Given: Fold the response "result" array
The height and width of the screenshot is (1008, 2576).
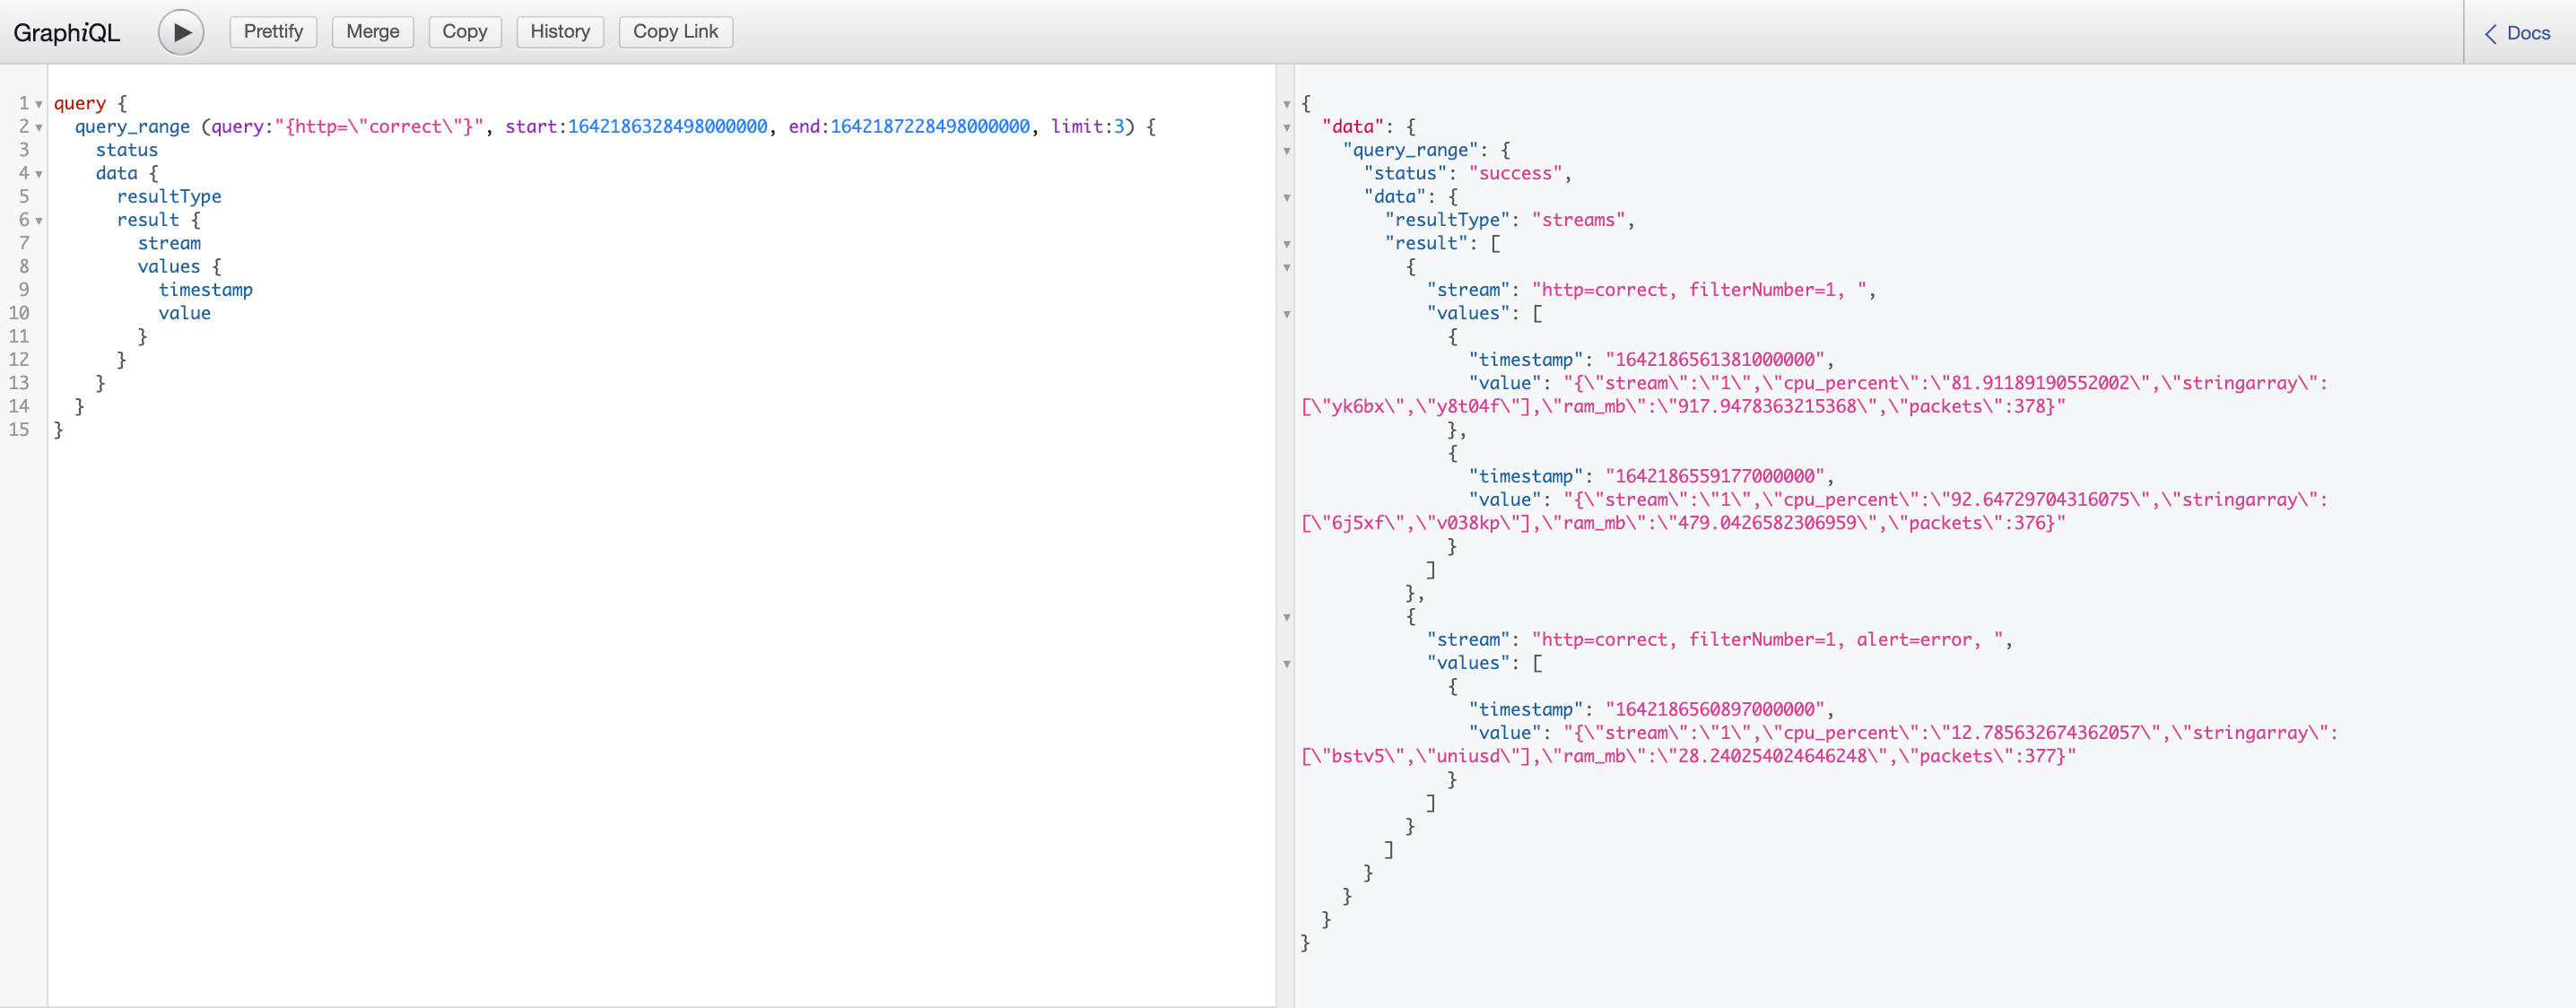Looking at the screenshot, I should [x=1287, y=244].
